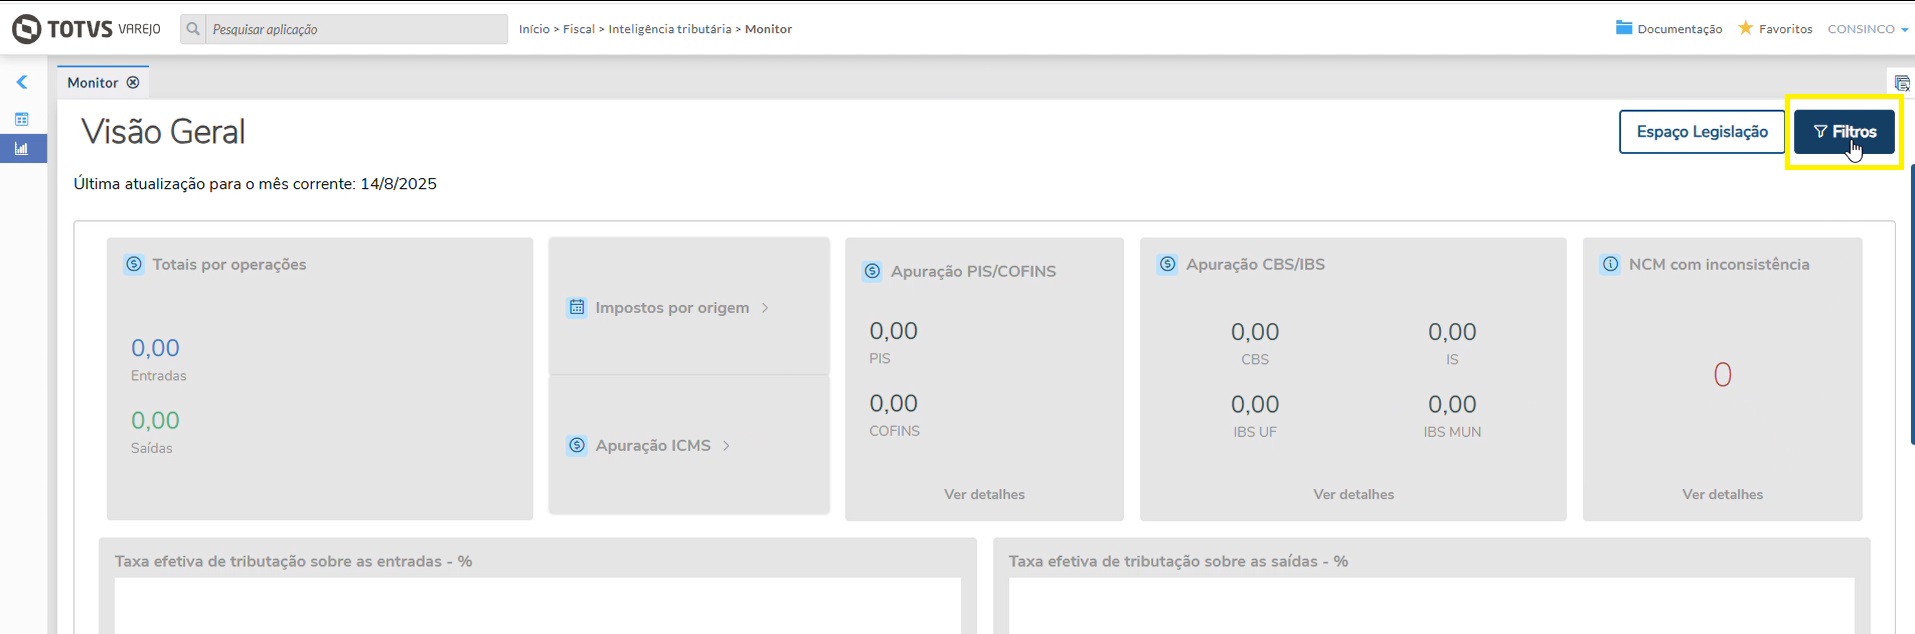
Task: Click the Apuração ICMS coin icon
Action: point(577,445)
